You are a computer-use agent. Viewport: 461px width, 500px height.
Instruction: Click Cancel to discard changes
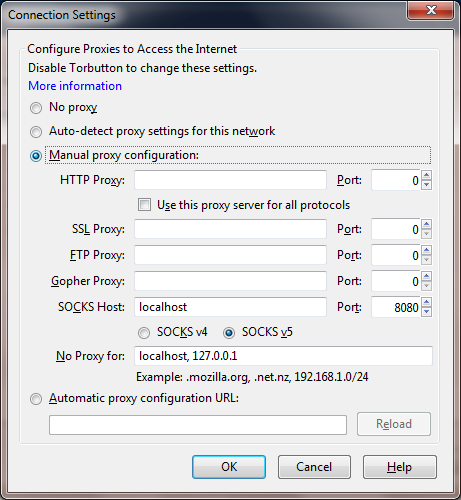314,467
